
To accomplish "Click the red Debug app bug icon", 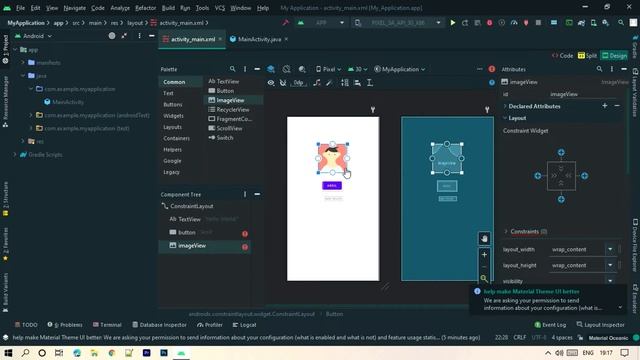I will [x=489, y=23].
